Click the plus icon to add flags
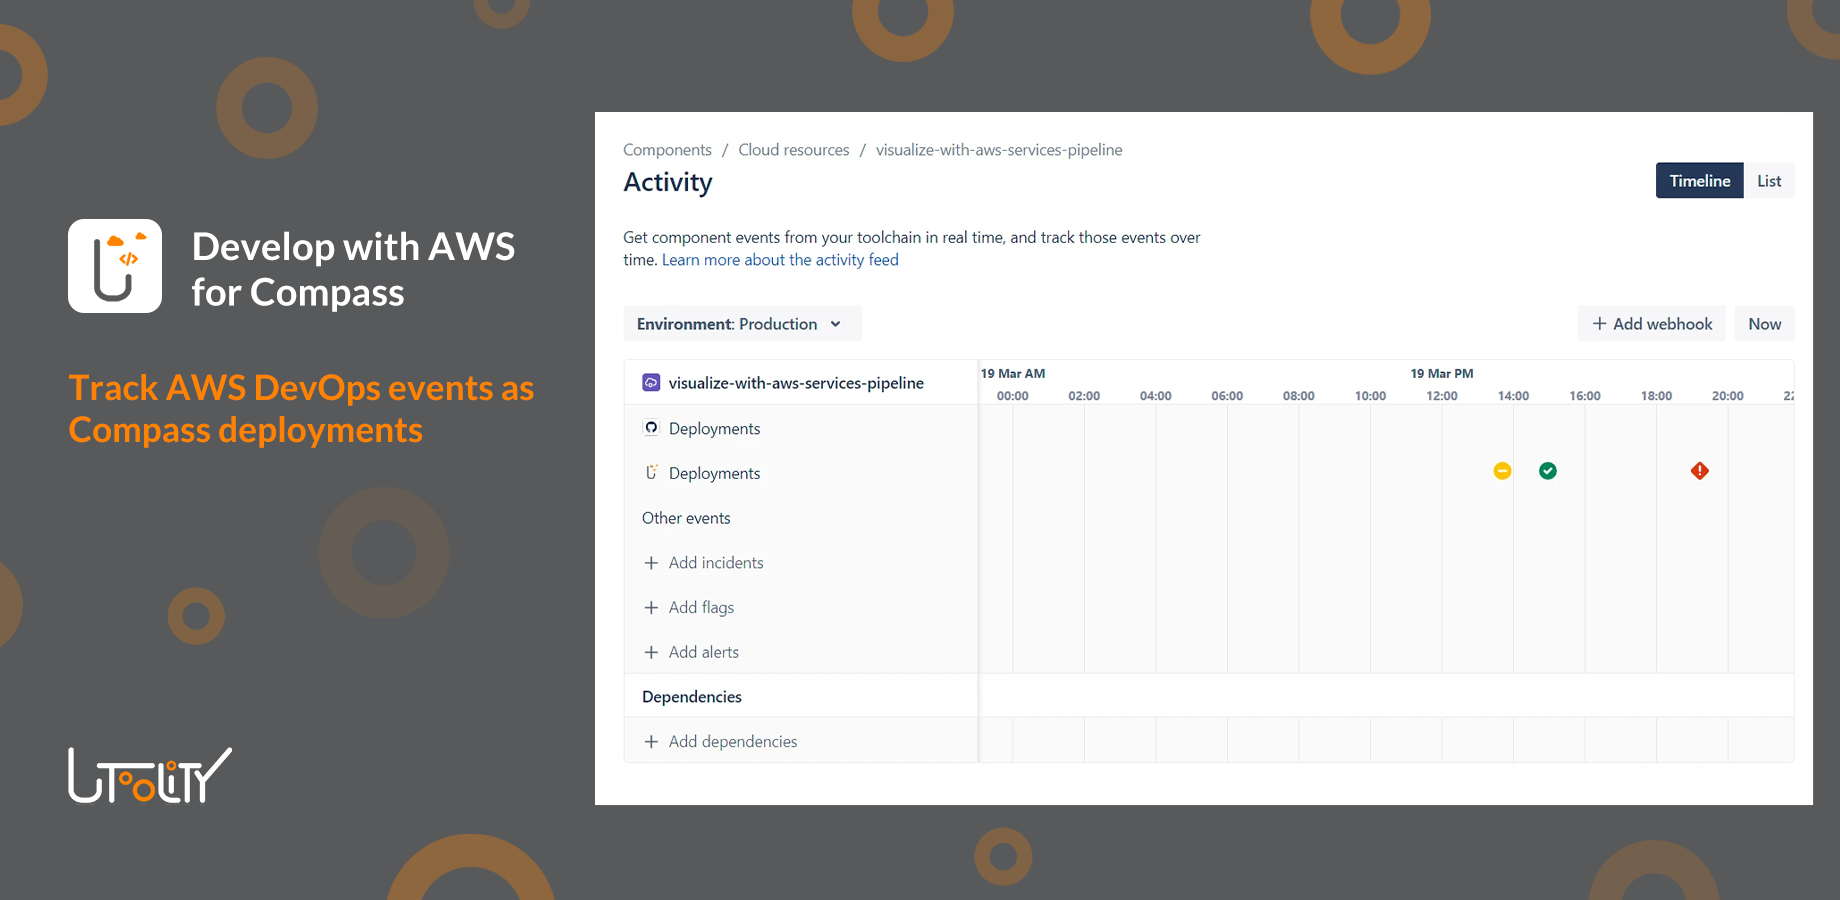This screenshot has width=1840, height=900. pyautogui.click(x=651, y=607)
